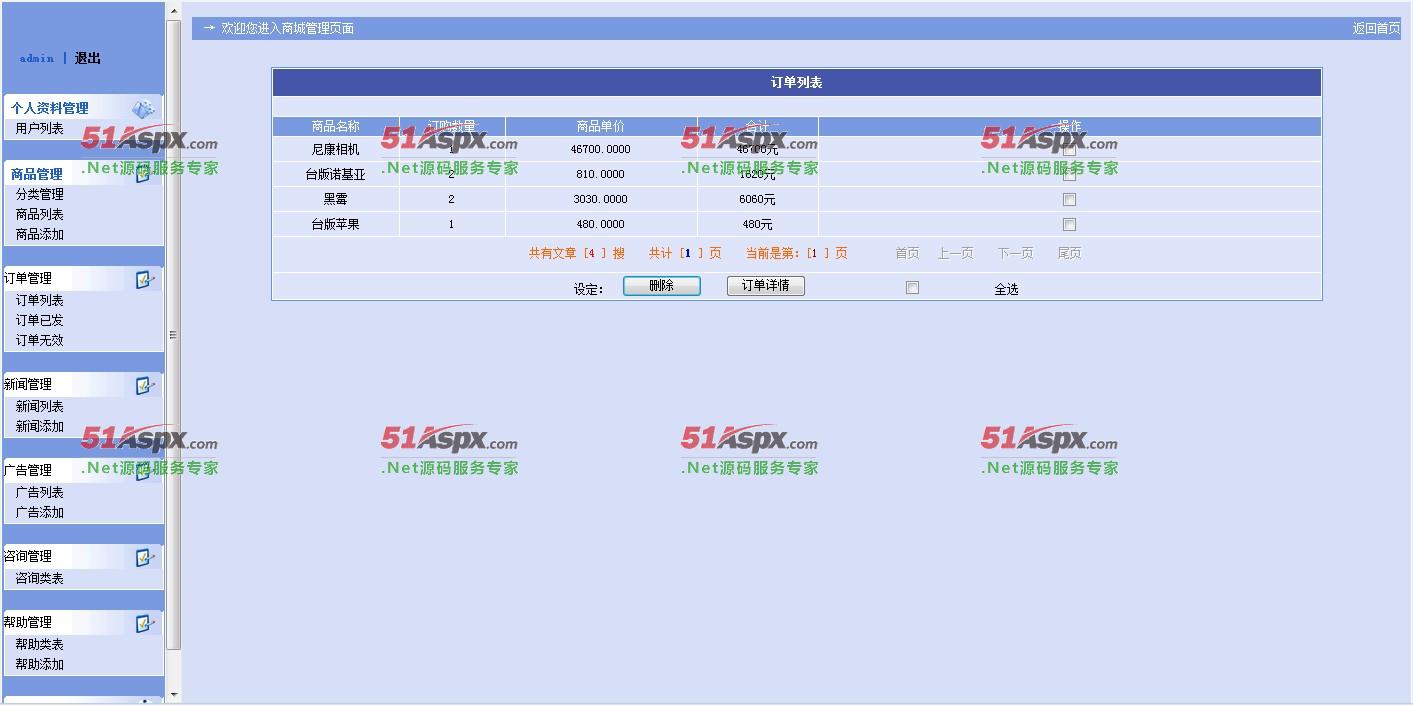This screenshot has height=705, width=1413.
Task: Open 新闻添加 in sidebar
Action: click(x=40, y=426)
